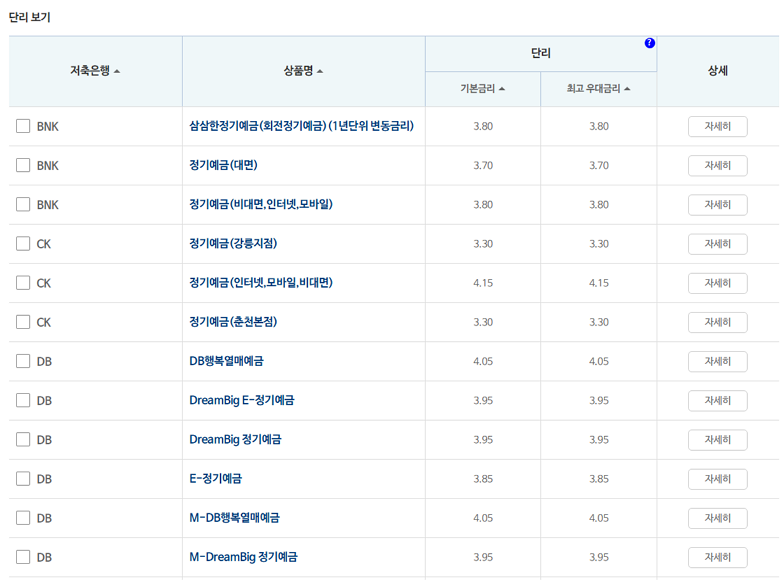The height and width of the screenshot is (580, 784).
Task: Check the CK 정기예금(인터넷,모바일,비대면) checkbox
Action: coord(23,283)
